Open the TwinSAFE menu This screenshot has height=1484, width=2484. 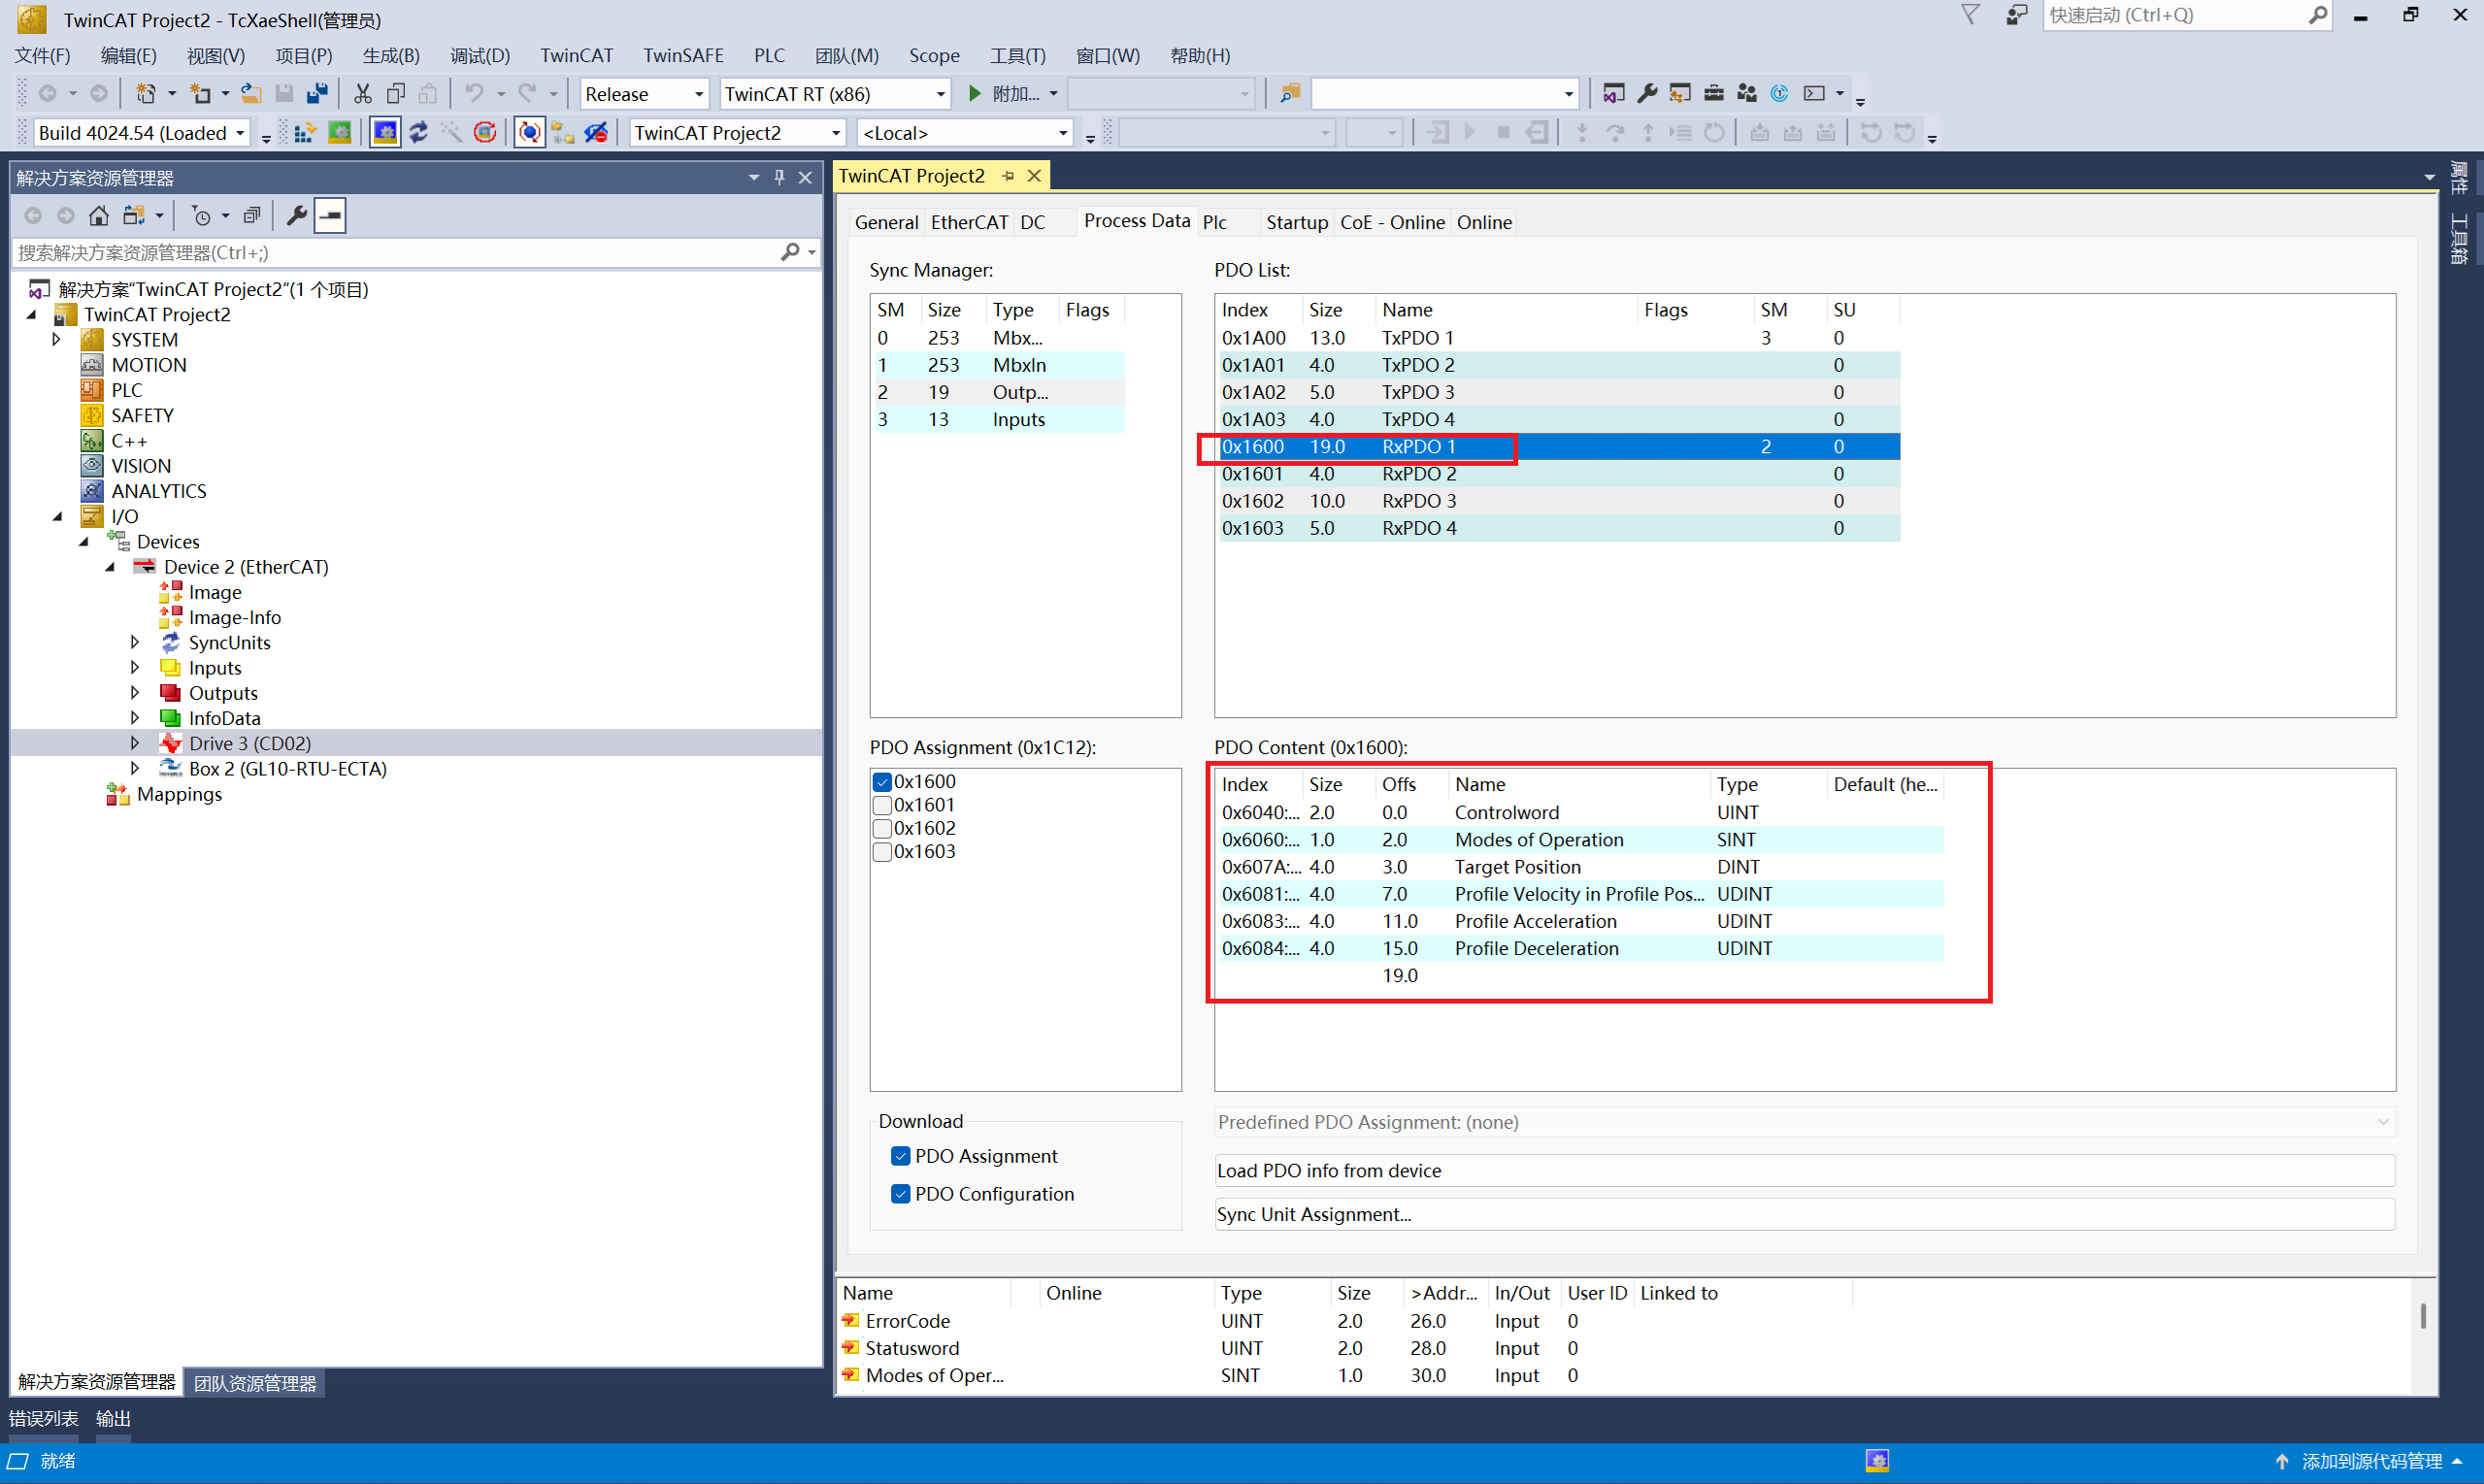[x=683, y=56]
